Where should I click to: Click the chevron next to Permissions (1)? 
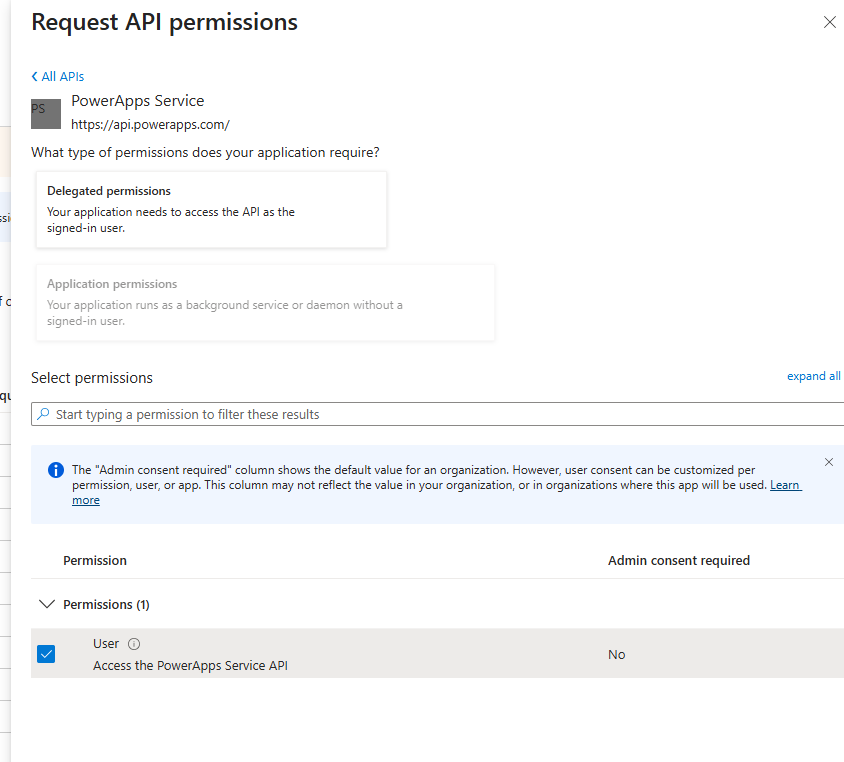click(47, 604)
